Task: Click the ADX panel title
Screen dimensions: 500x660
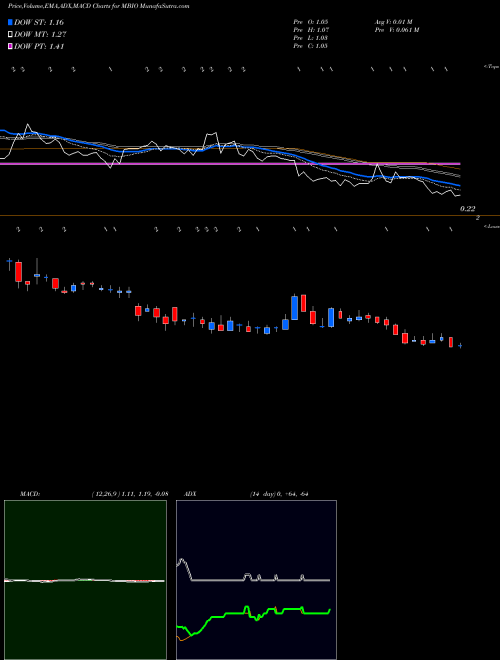Action: click(x=190, y=494)
